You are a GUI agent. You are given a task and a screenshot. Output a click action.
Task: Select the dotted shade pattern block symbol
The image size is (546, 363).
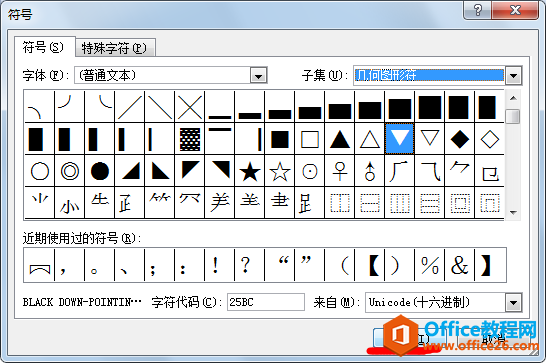click(190, 139)
